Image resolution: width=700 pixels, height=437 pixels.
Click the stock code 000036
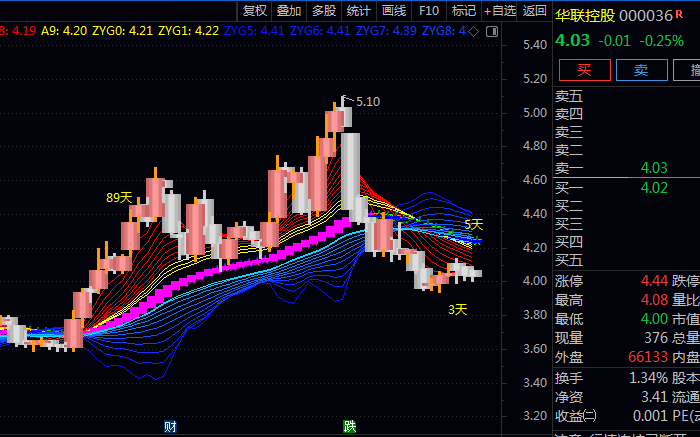[x=646, y=16]
